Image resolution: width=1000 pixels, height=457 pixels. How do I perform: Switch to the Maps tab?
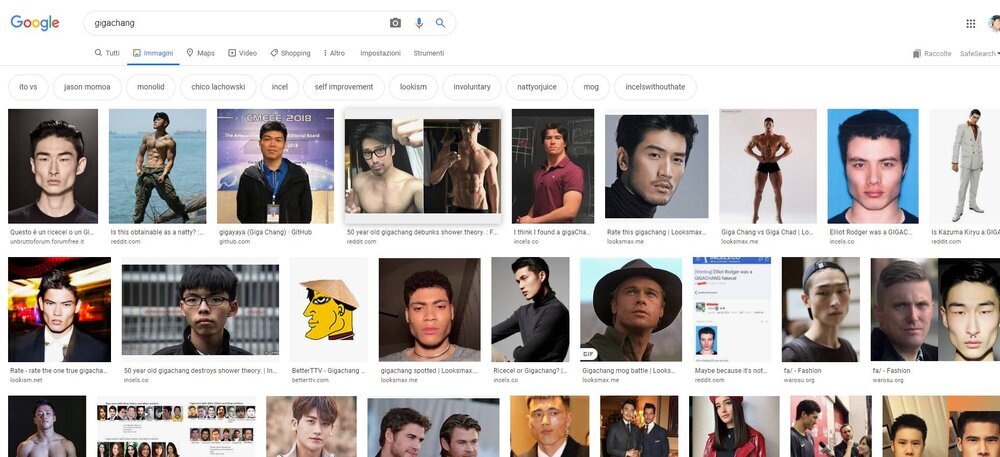200,53
